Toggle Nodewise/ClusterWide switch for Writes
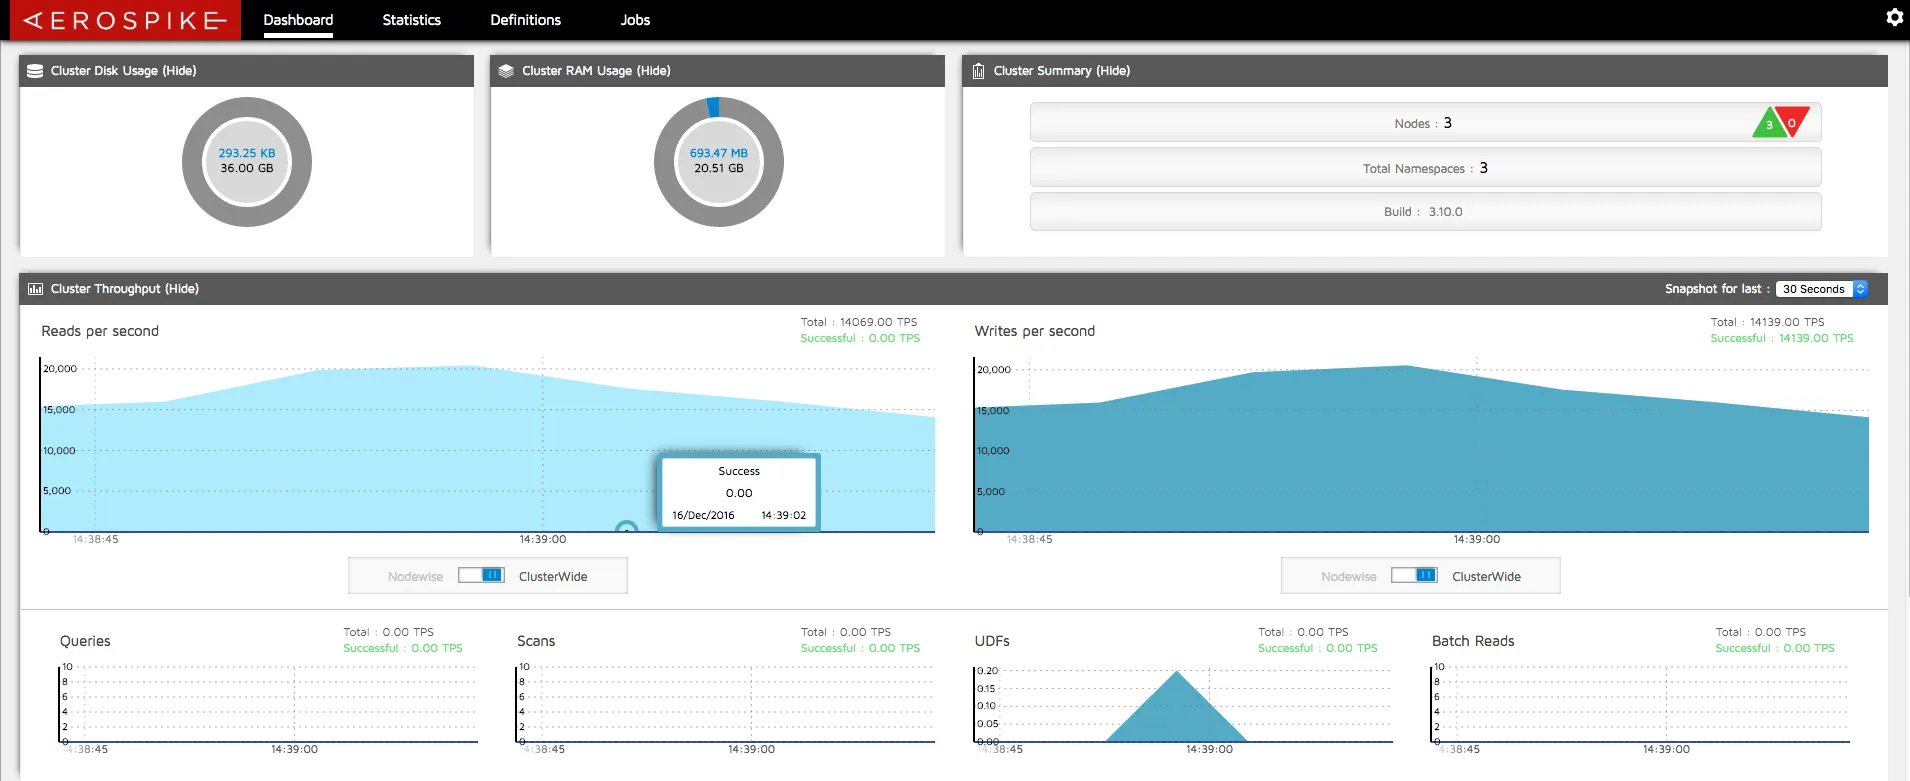 click(1414, 575)
